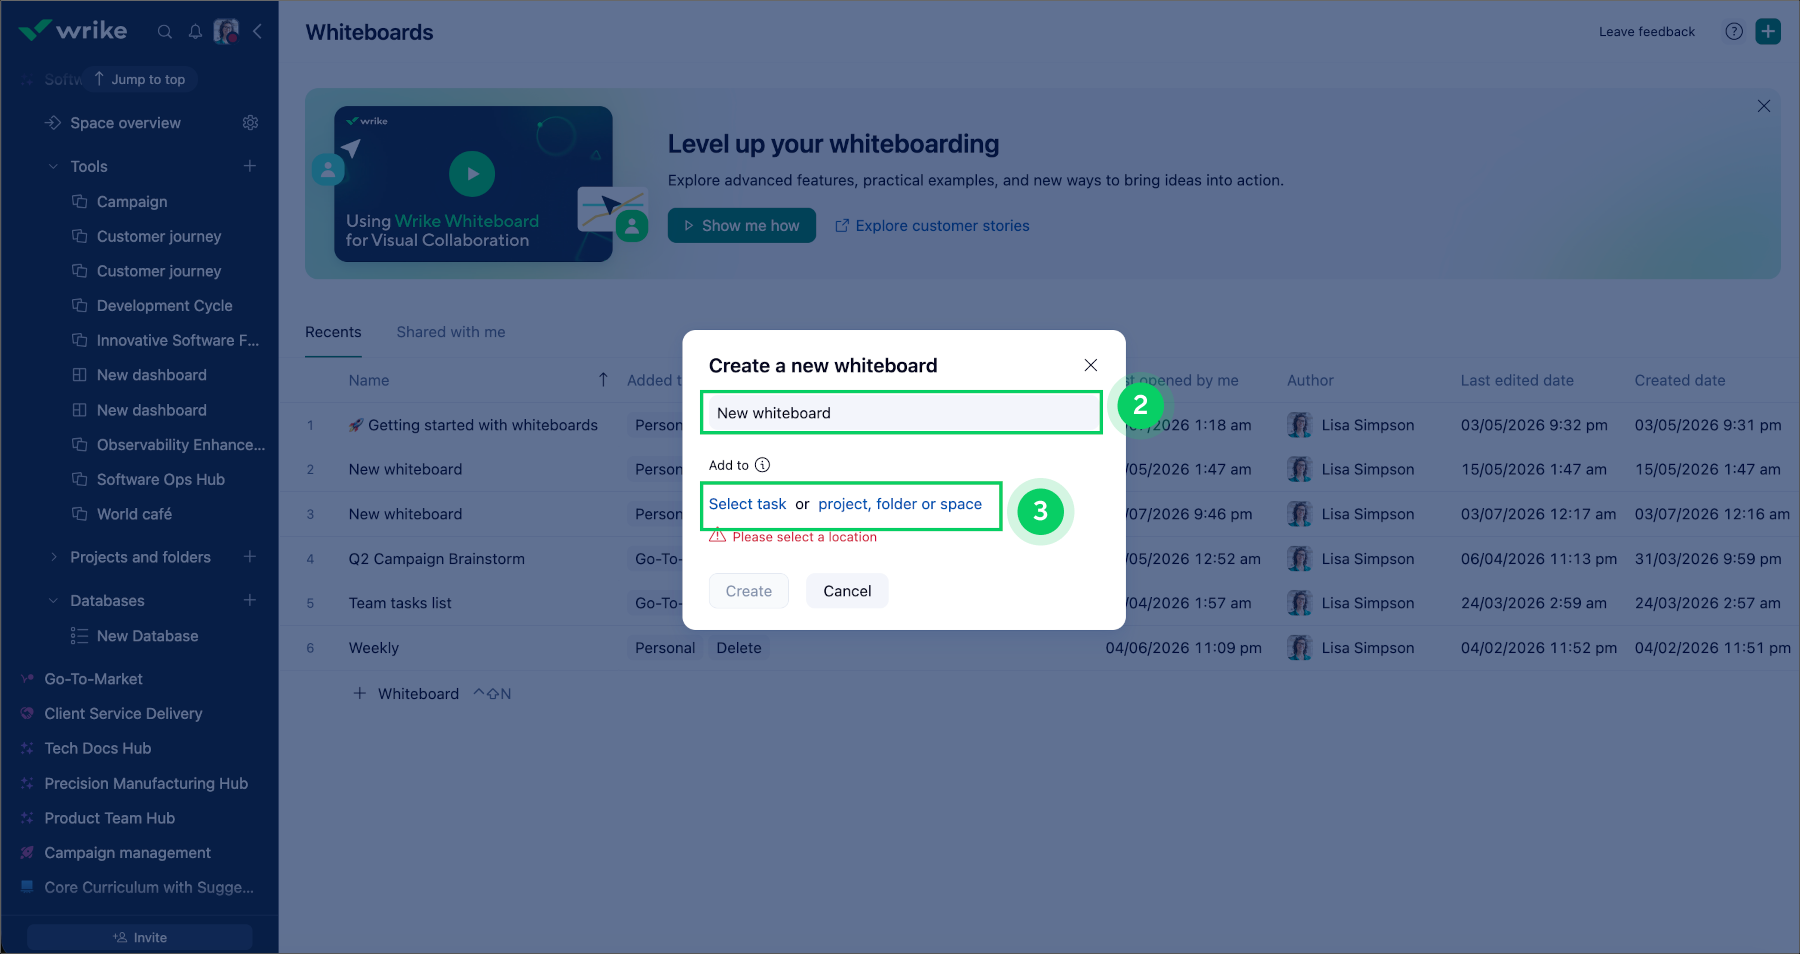The image size is (1800, 954).
Task: Open Software Ops Hub item
Action: [x=161, y=480]
